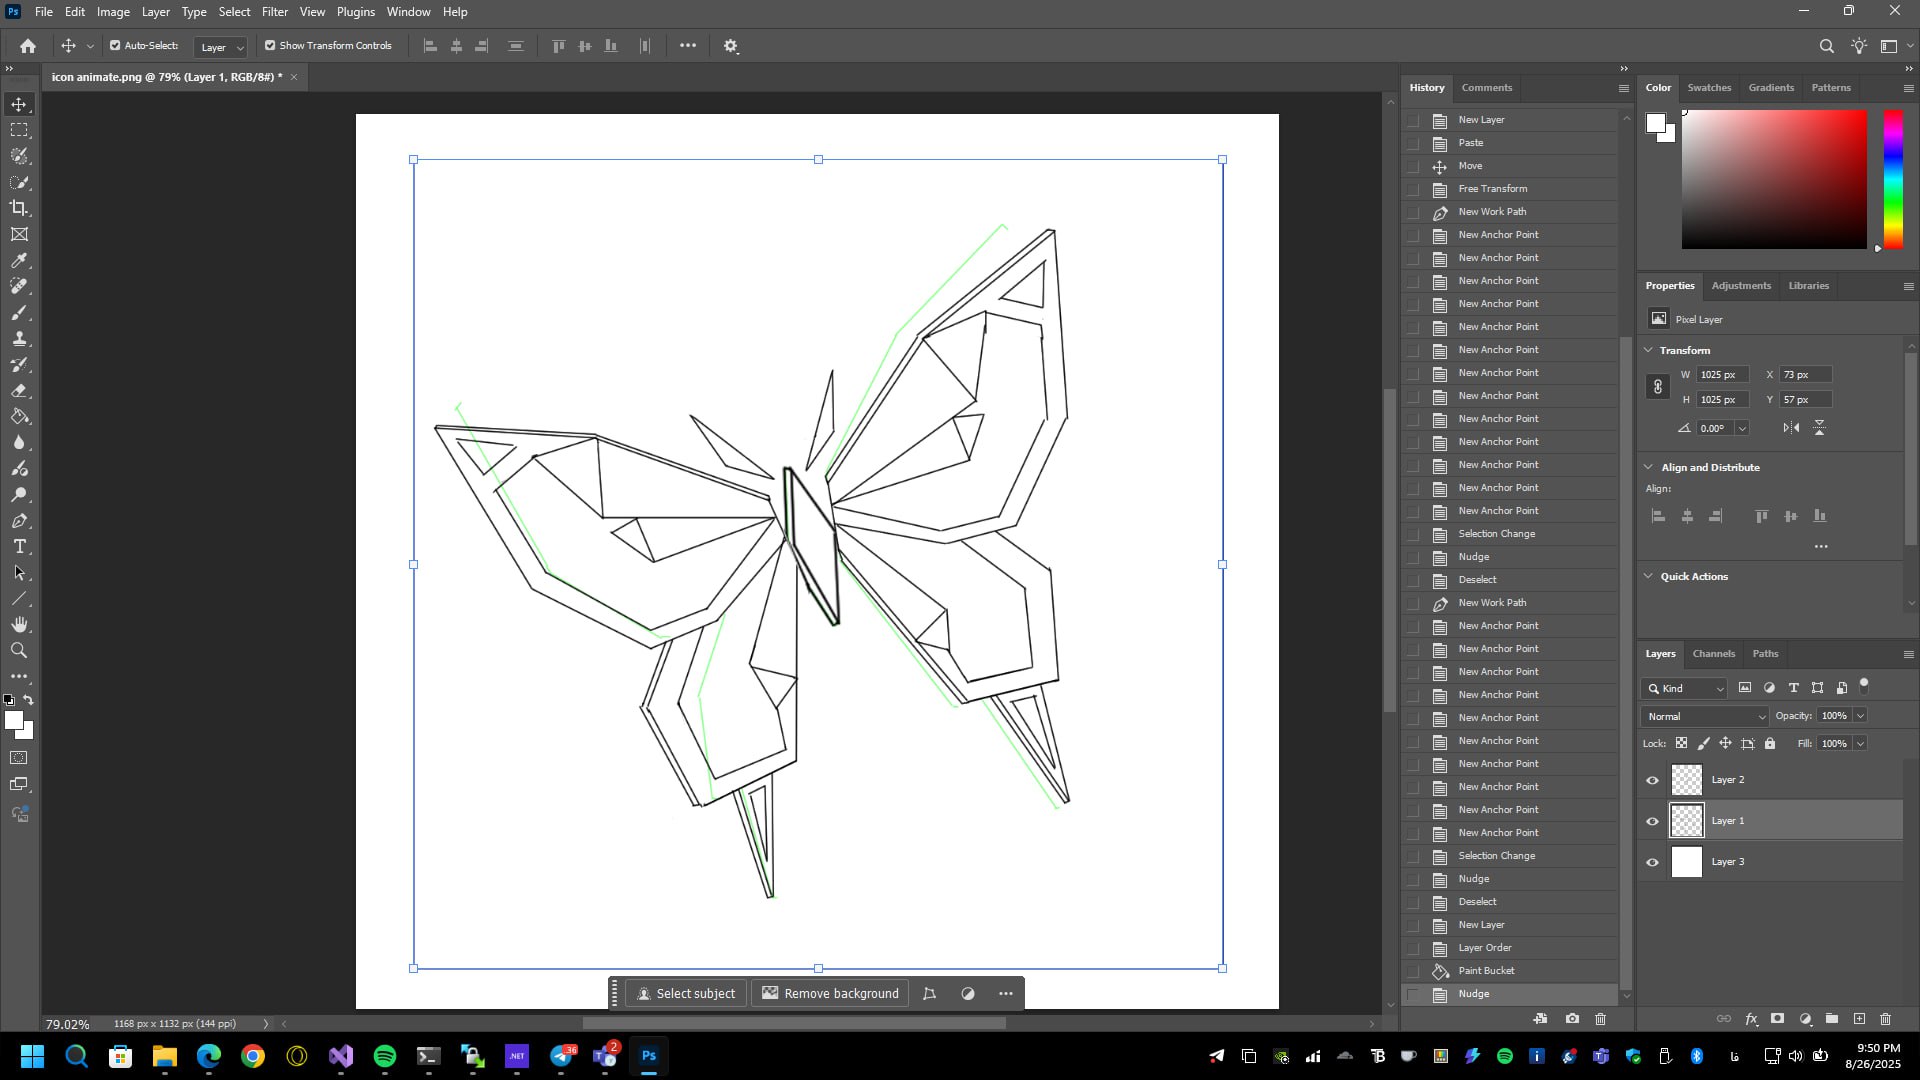Select the Pen tool
The image size is (1920, 1080).
(x=19, y=521)
